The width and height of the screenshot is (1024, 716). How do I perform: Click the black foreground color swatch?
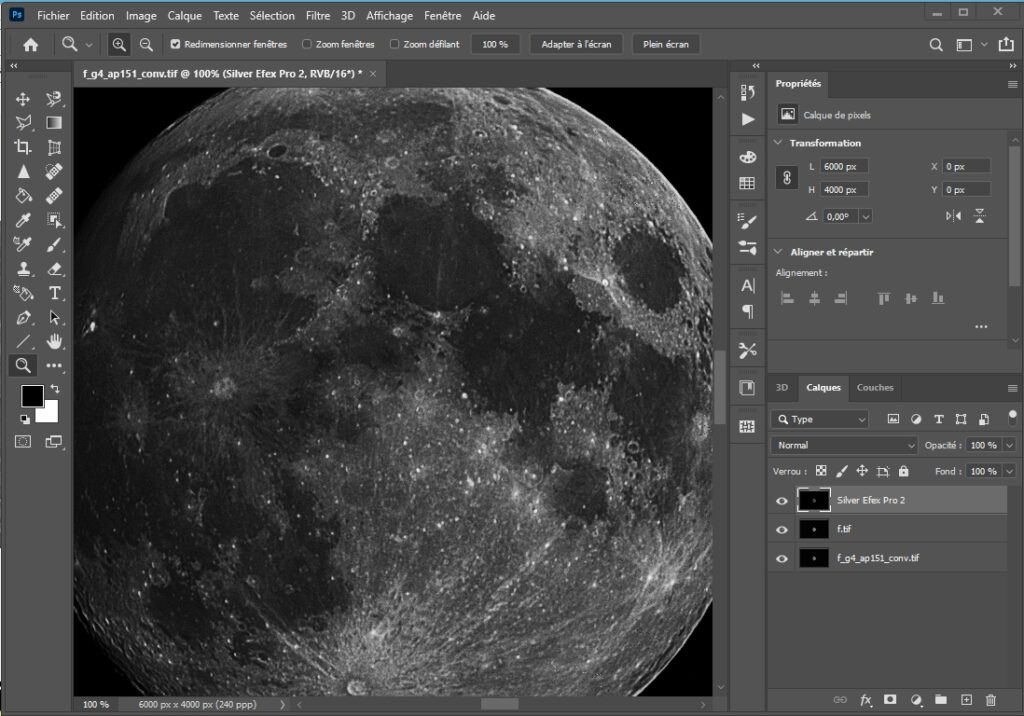tap(32, 396)
